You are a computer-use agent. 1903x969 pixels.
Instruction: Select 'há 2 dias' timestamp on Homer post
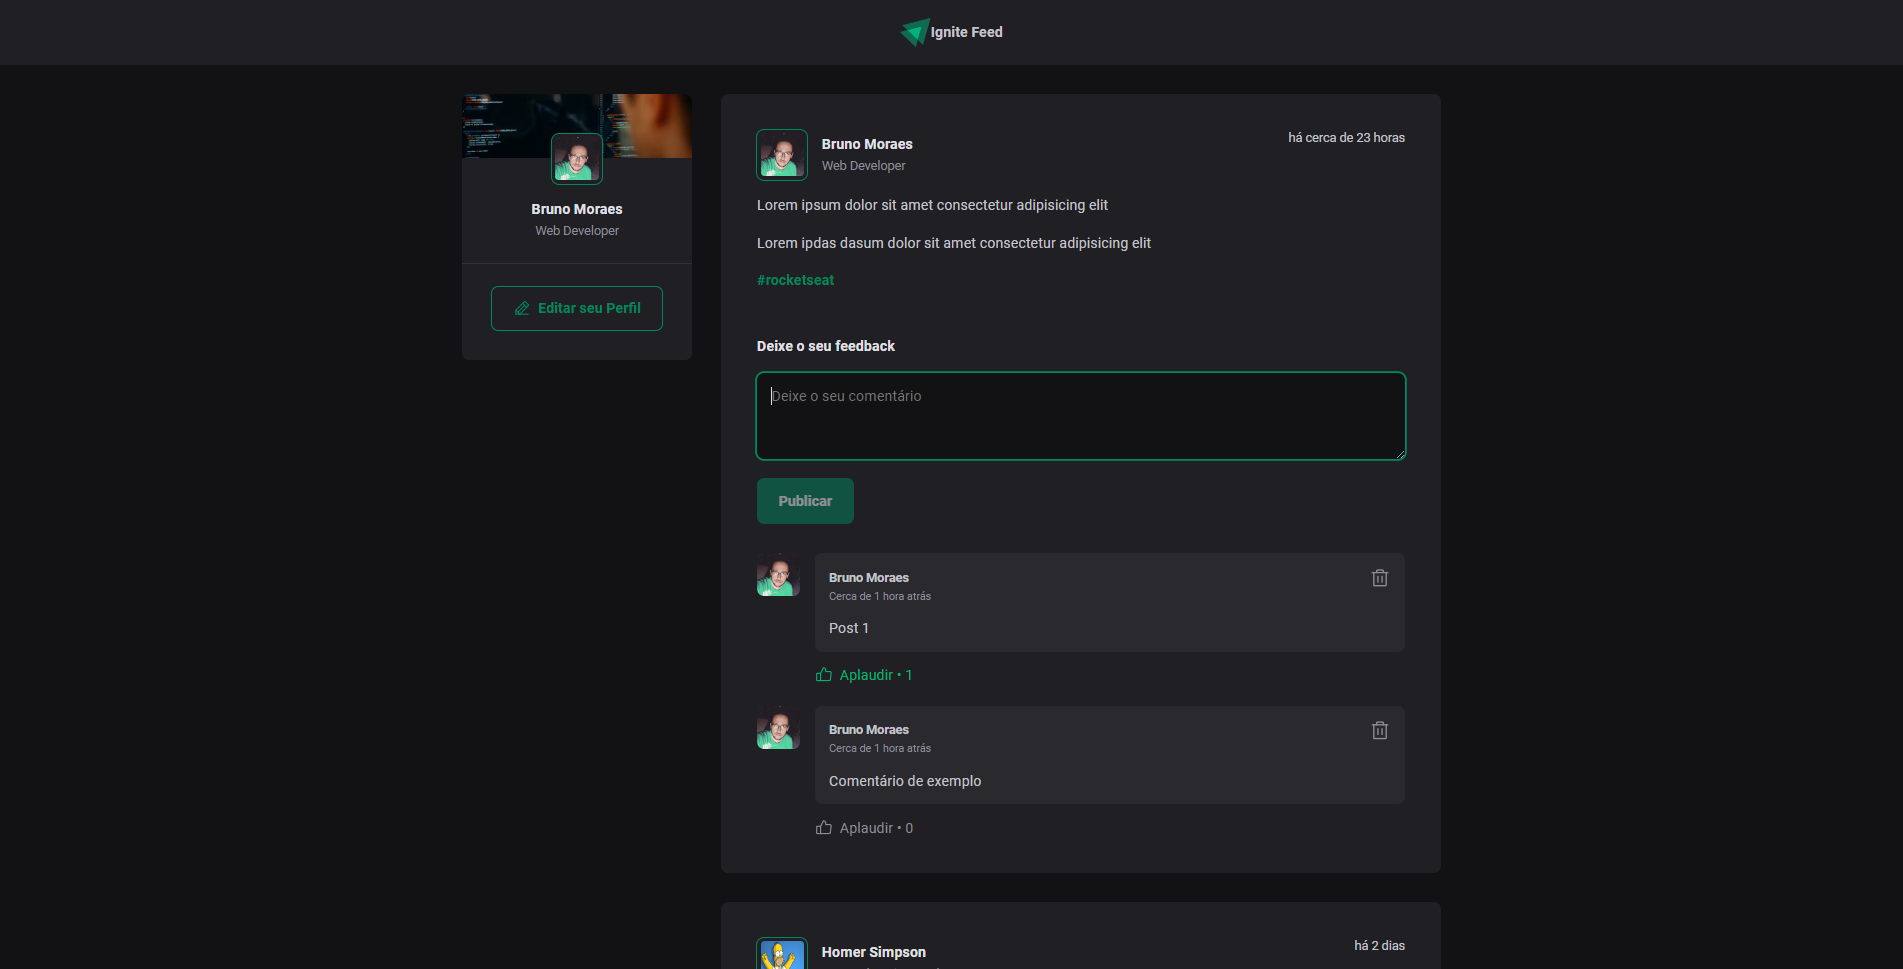click(x=1379, y=946)
